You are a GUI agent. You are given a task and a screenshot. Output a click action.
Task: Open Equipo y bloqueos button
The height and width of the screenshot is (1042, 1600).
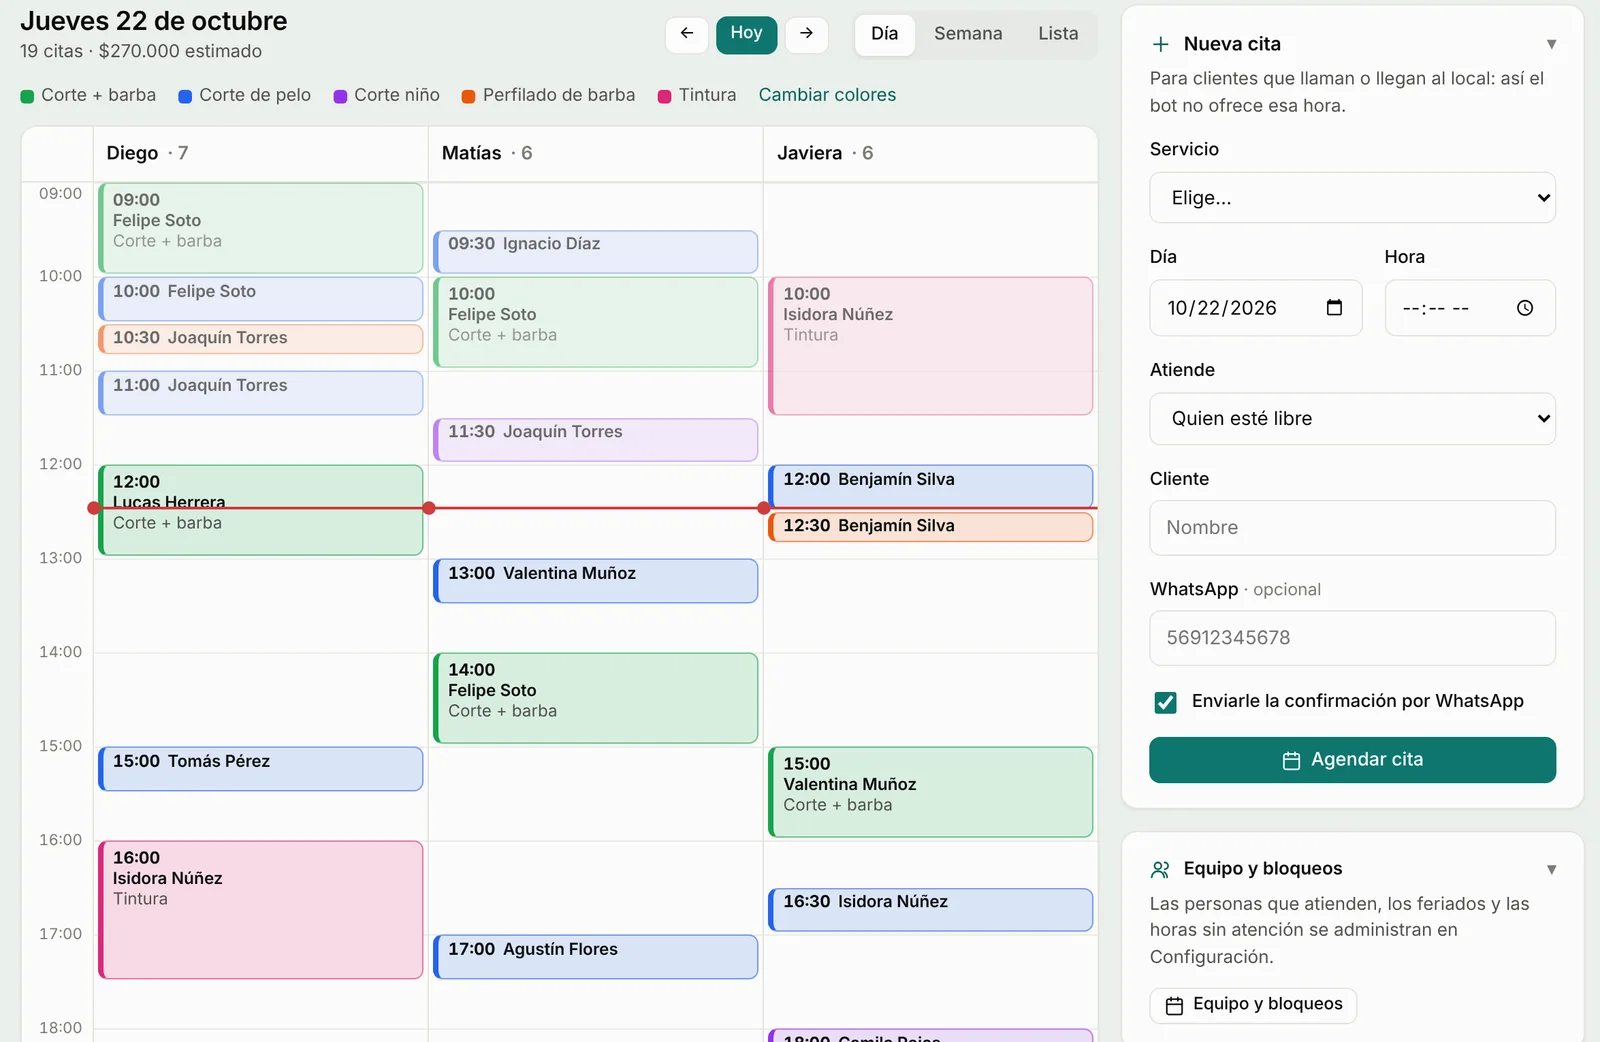coord(1253,1004)
